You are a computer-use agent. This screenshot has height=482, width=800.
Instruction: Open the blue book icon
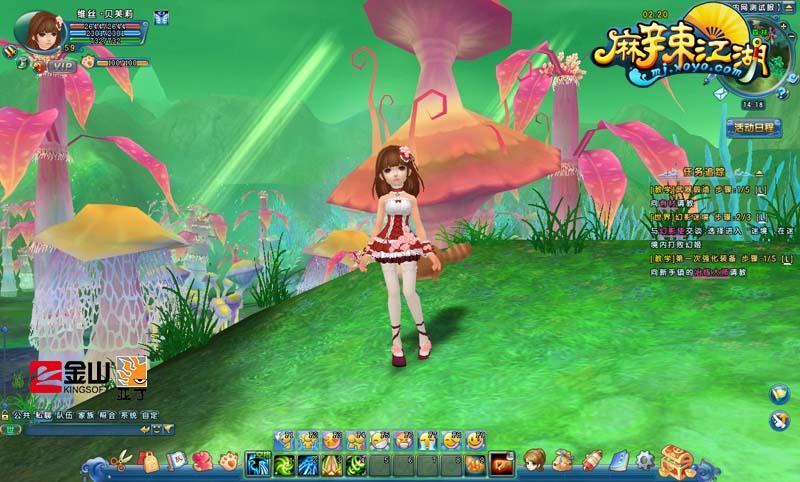pos(619,461)
